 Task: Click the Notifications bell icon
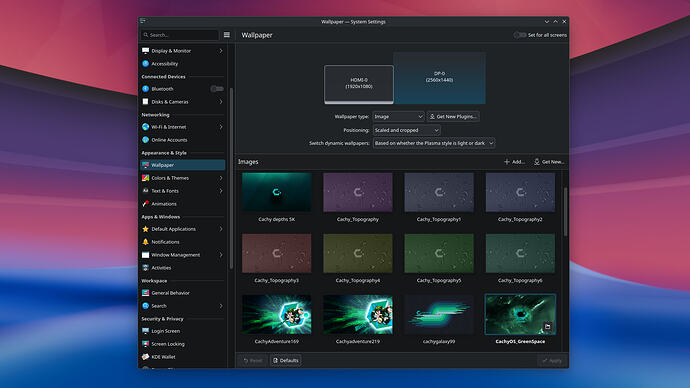coord(145,242)
